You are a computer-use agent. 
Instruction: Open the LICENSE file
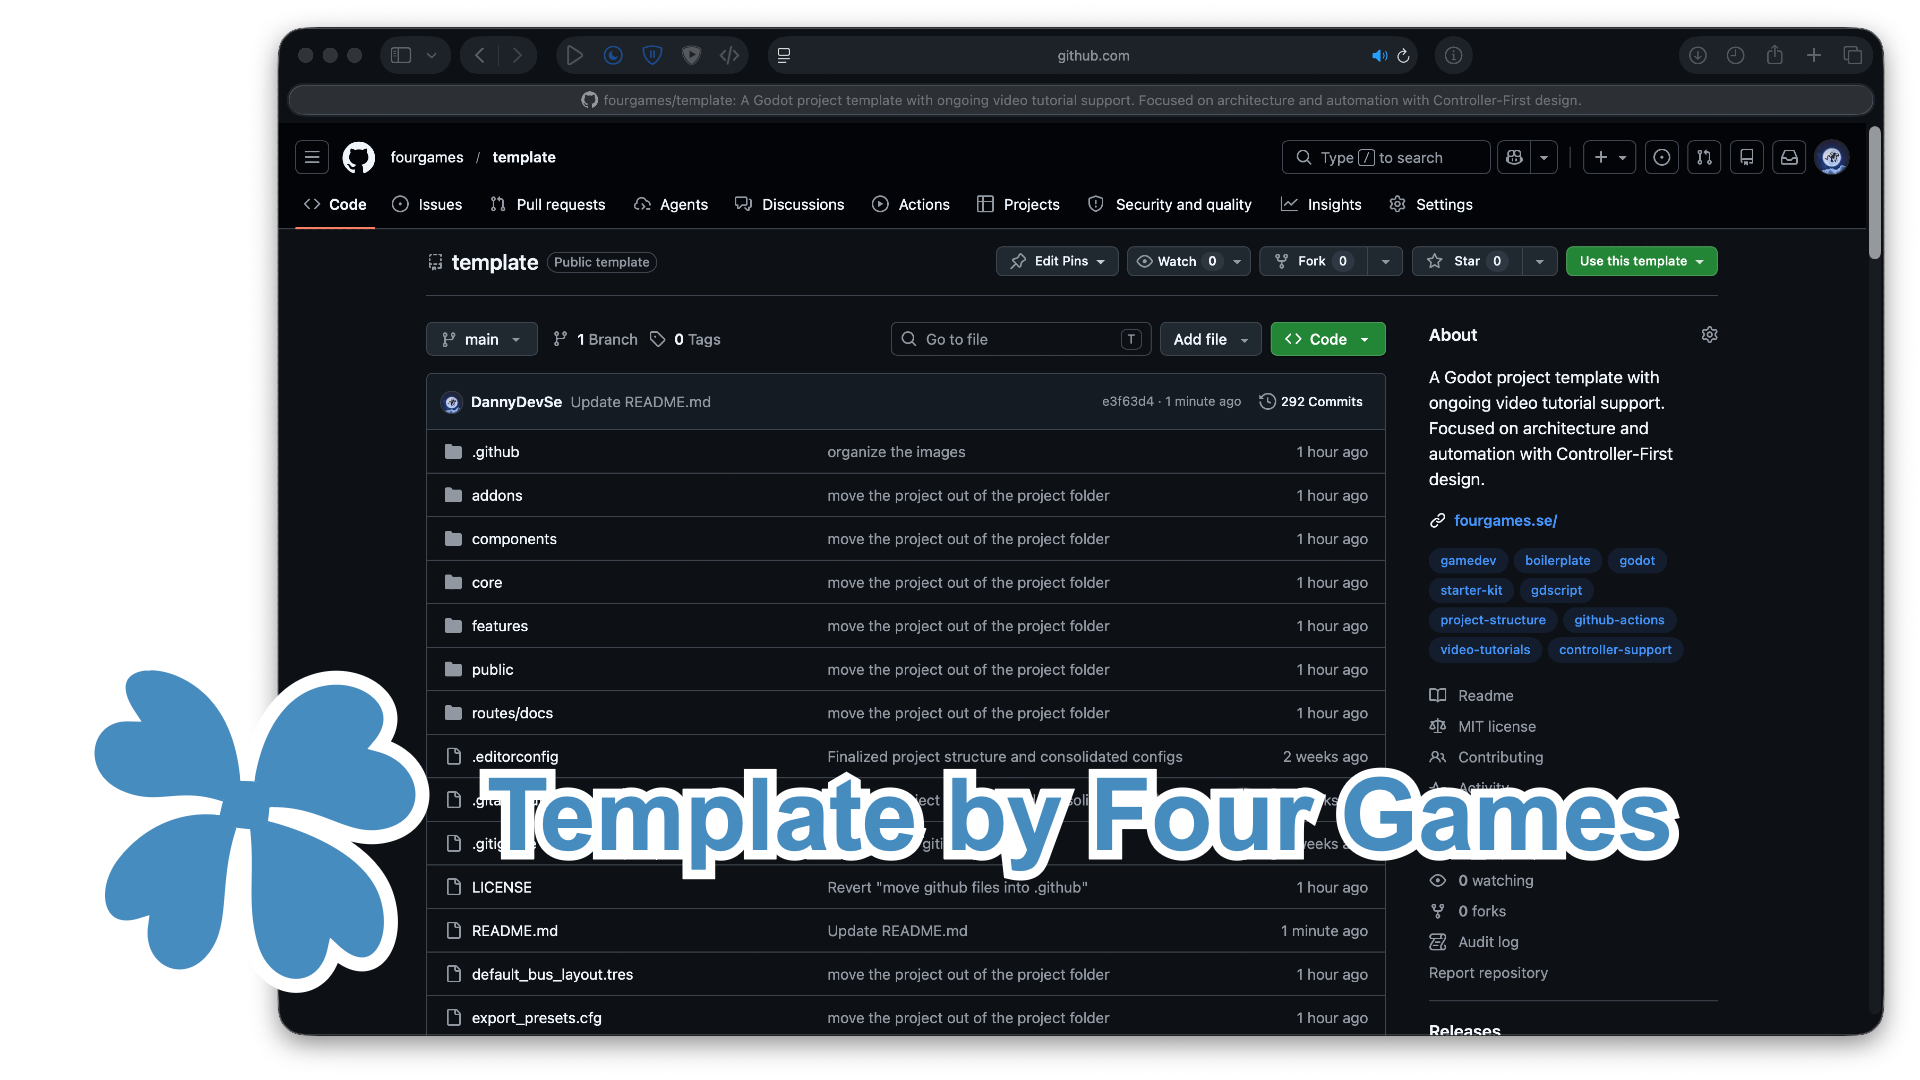tap(502, 888)
